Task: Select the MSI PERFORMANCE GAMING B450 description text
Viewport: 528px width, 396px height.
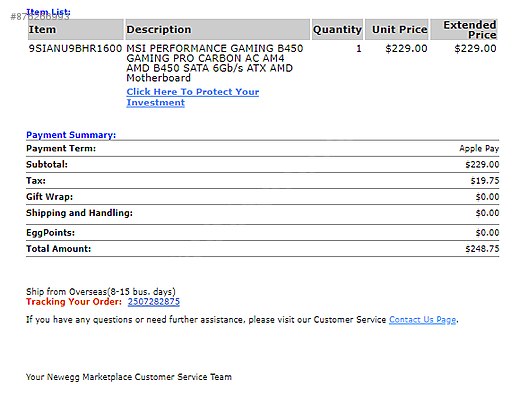Action: click(x=215, y=63)
